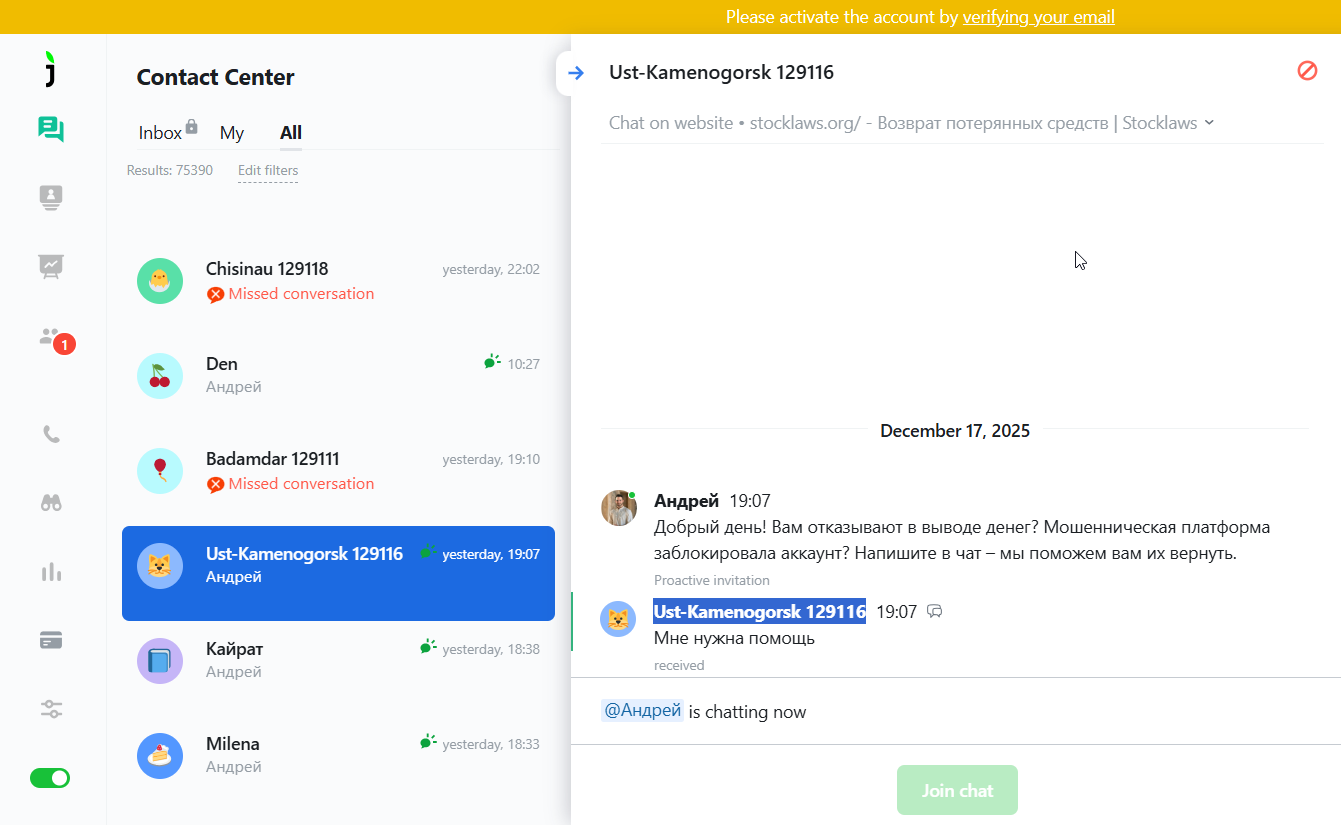This screenshot has width=1341, height=825.
Task: Click the red missed icon under Chisinau 129118
Action: click(215, 295)
